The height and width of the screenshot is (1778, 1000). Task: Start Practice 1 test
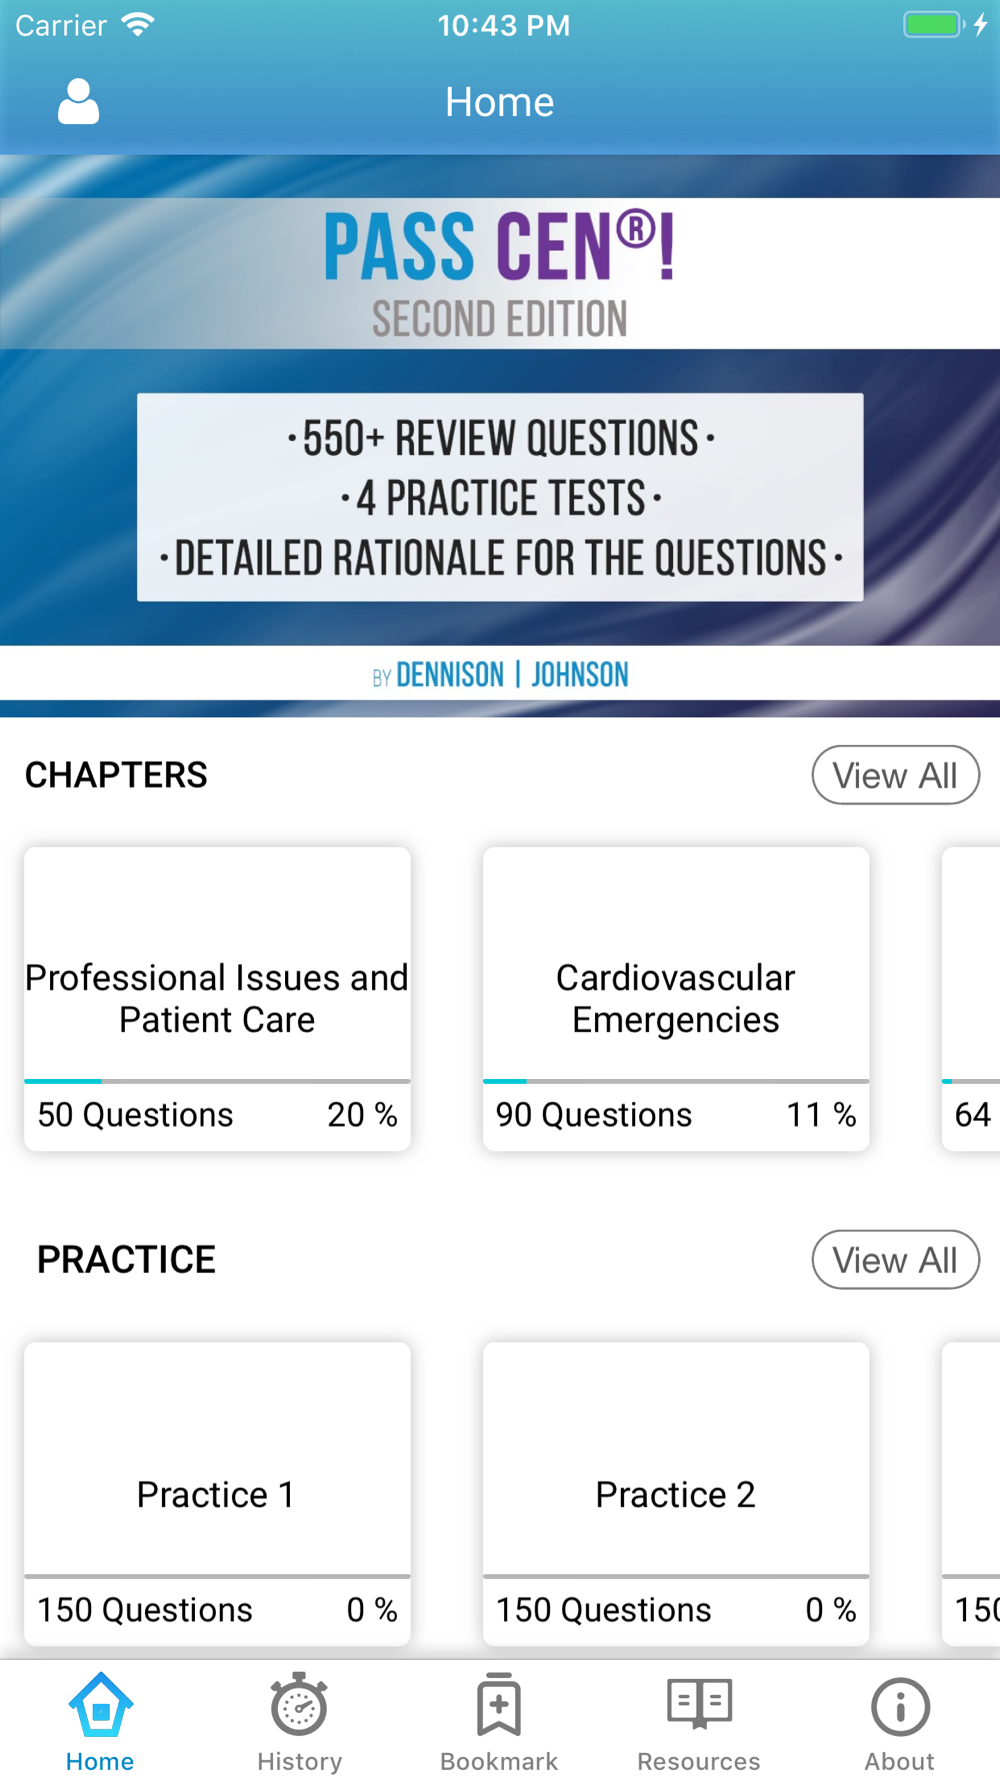coord(217,1494)
